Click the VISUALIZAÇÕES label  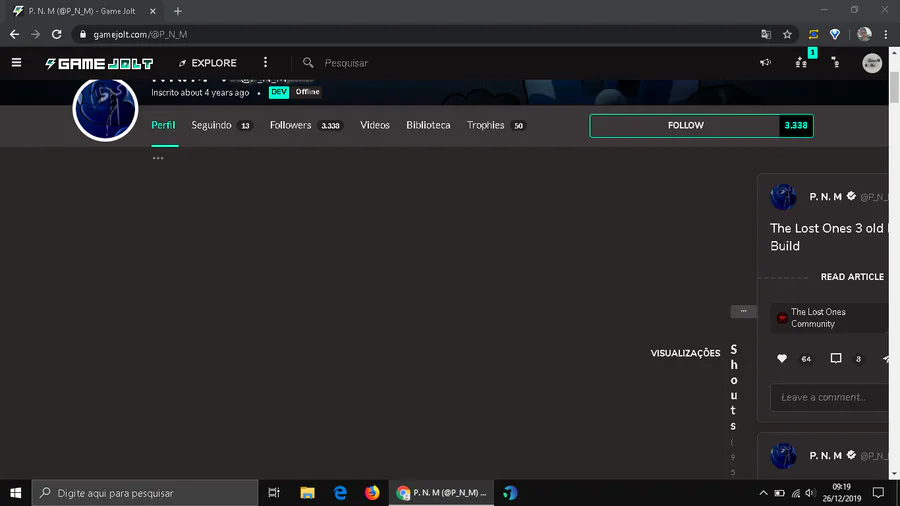tap(685, 353)
